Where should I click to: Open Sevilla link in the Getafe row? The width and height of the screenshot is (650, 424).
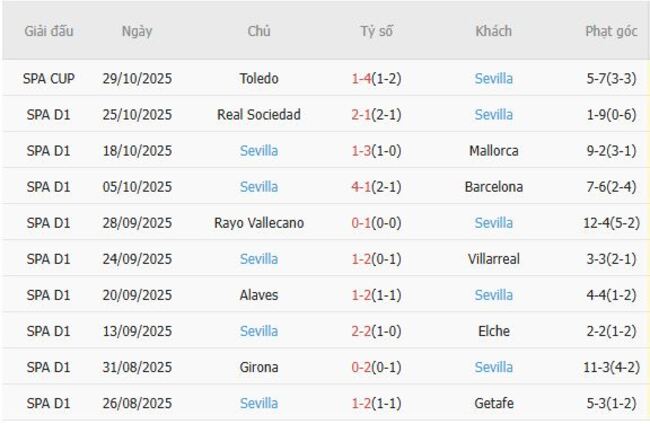pos(259,404)
